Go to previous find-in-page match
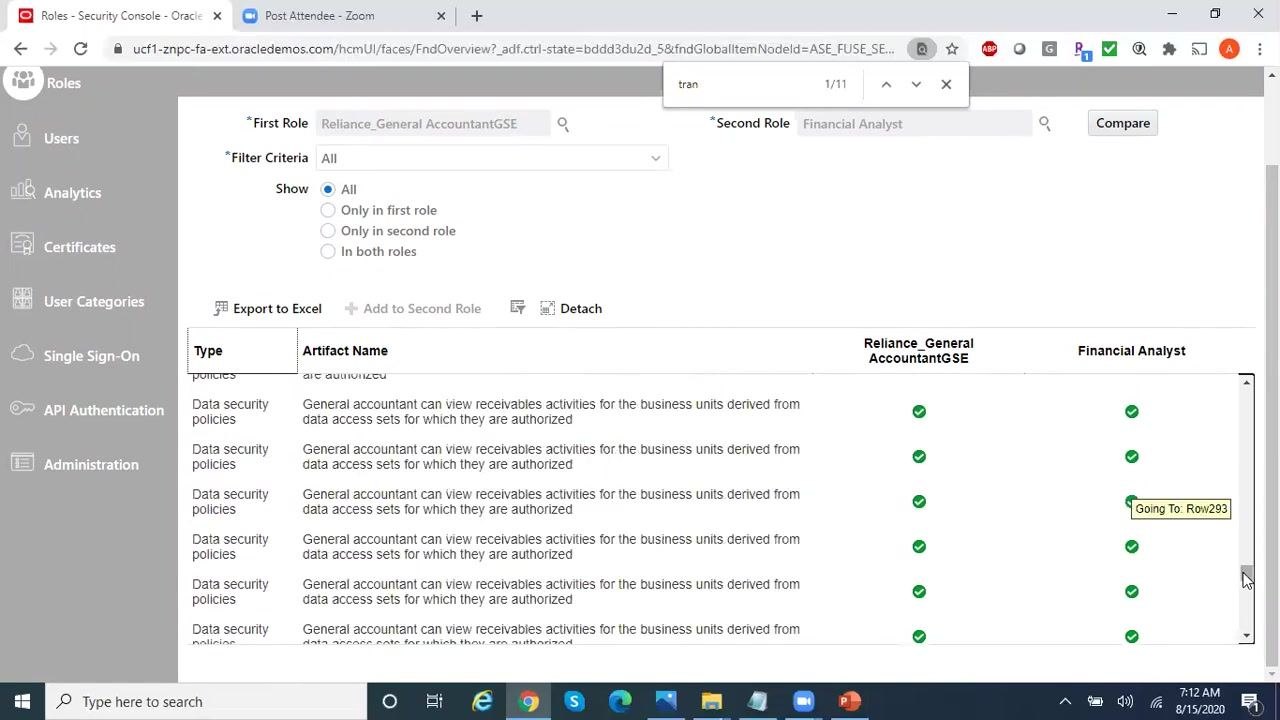1280x720 pixels. click(x=886, y=84)
